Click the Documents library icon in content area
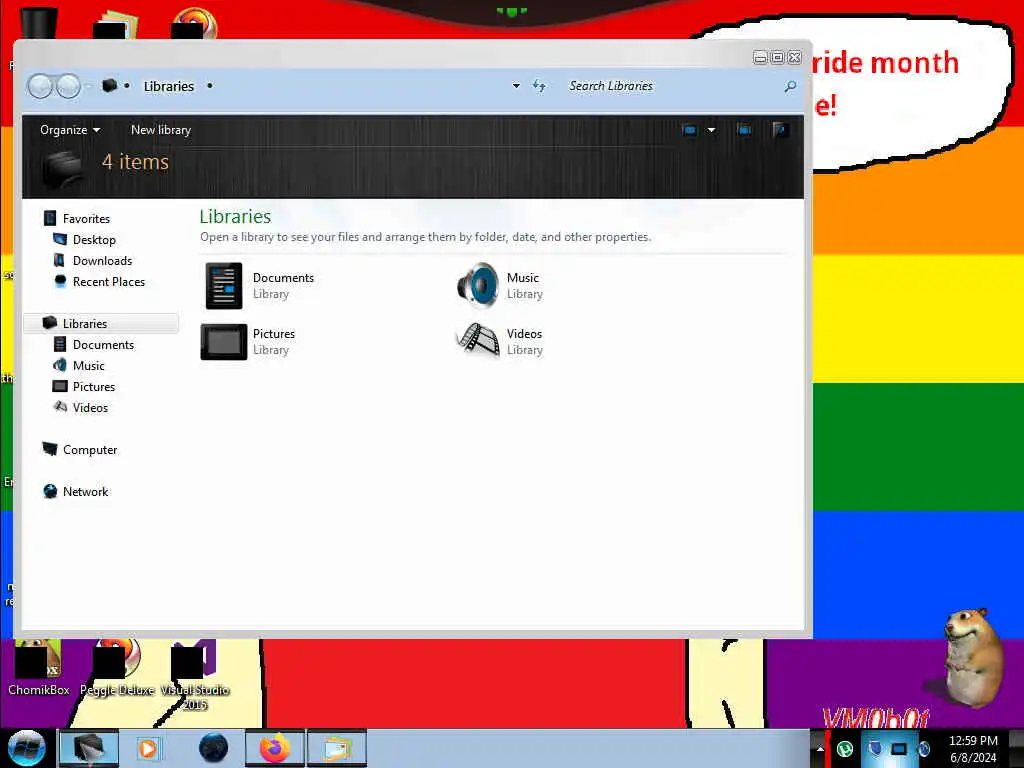This screenshot has height=768, width=1024. tap(223, 285)
